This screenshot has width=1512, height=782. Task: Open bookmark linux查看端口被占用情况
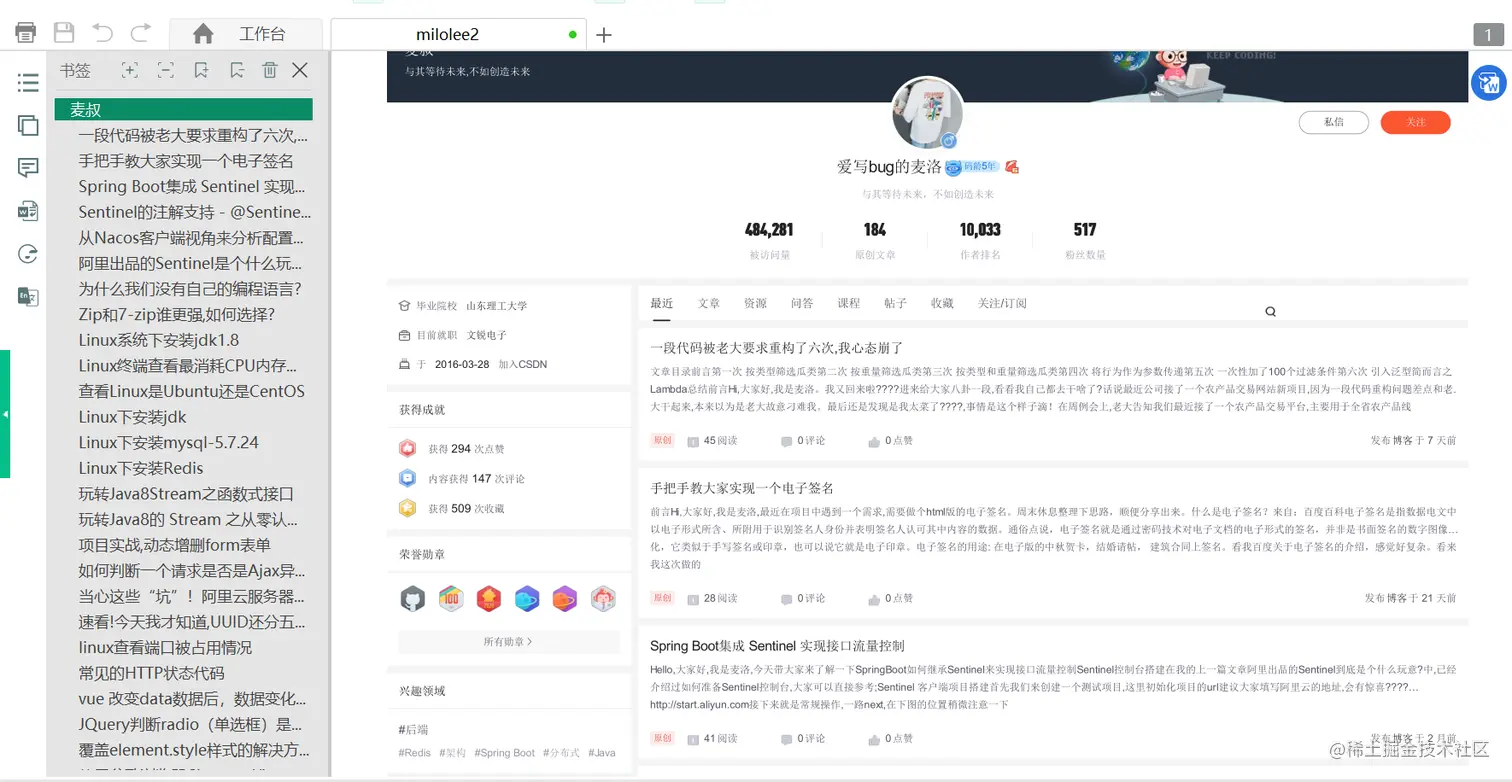click(165, 647)
